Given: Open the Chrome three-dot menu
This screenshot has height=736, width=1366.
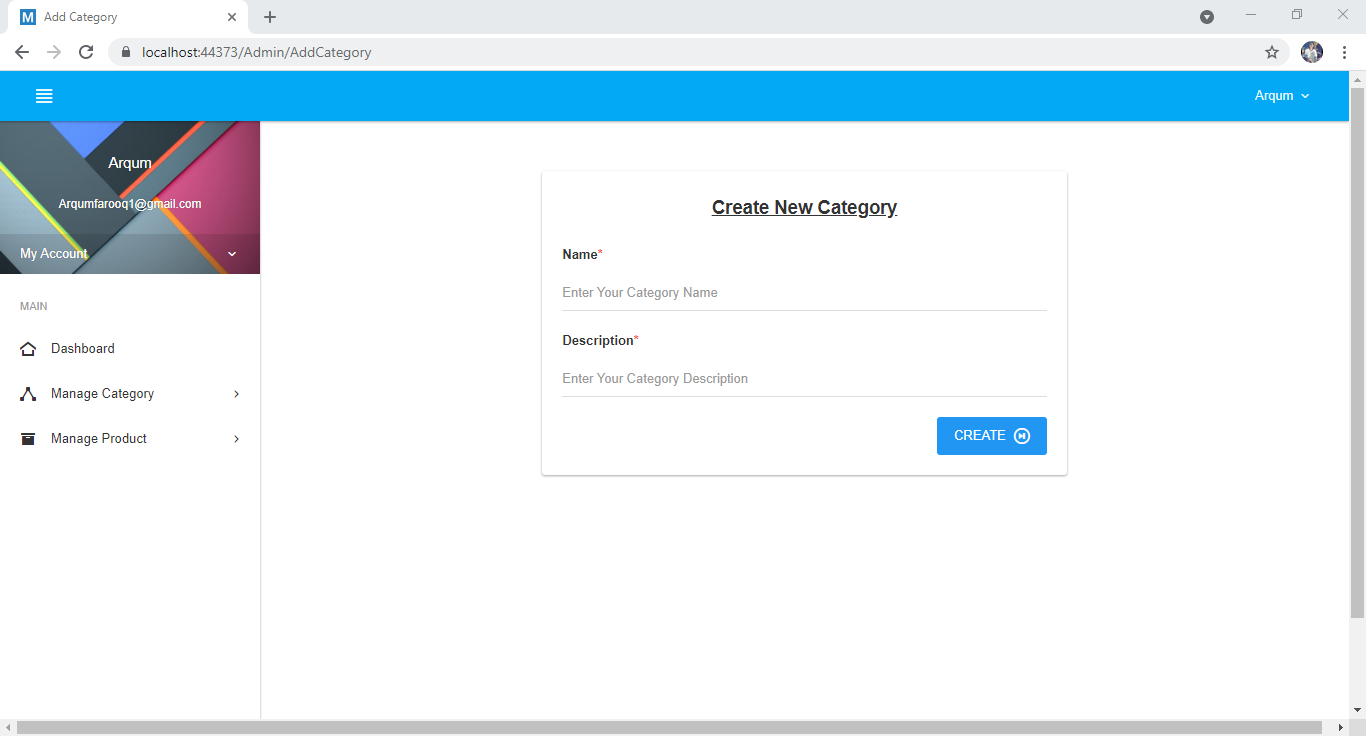Looking at the screenshot, I should tap(1344, 52).
